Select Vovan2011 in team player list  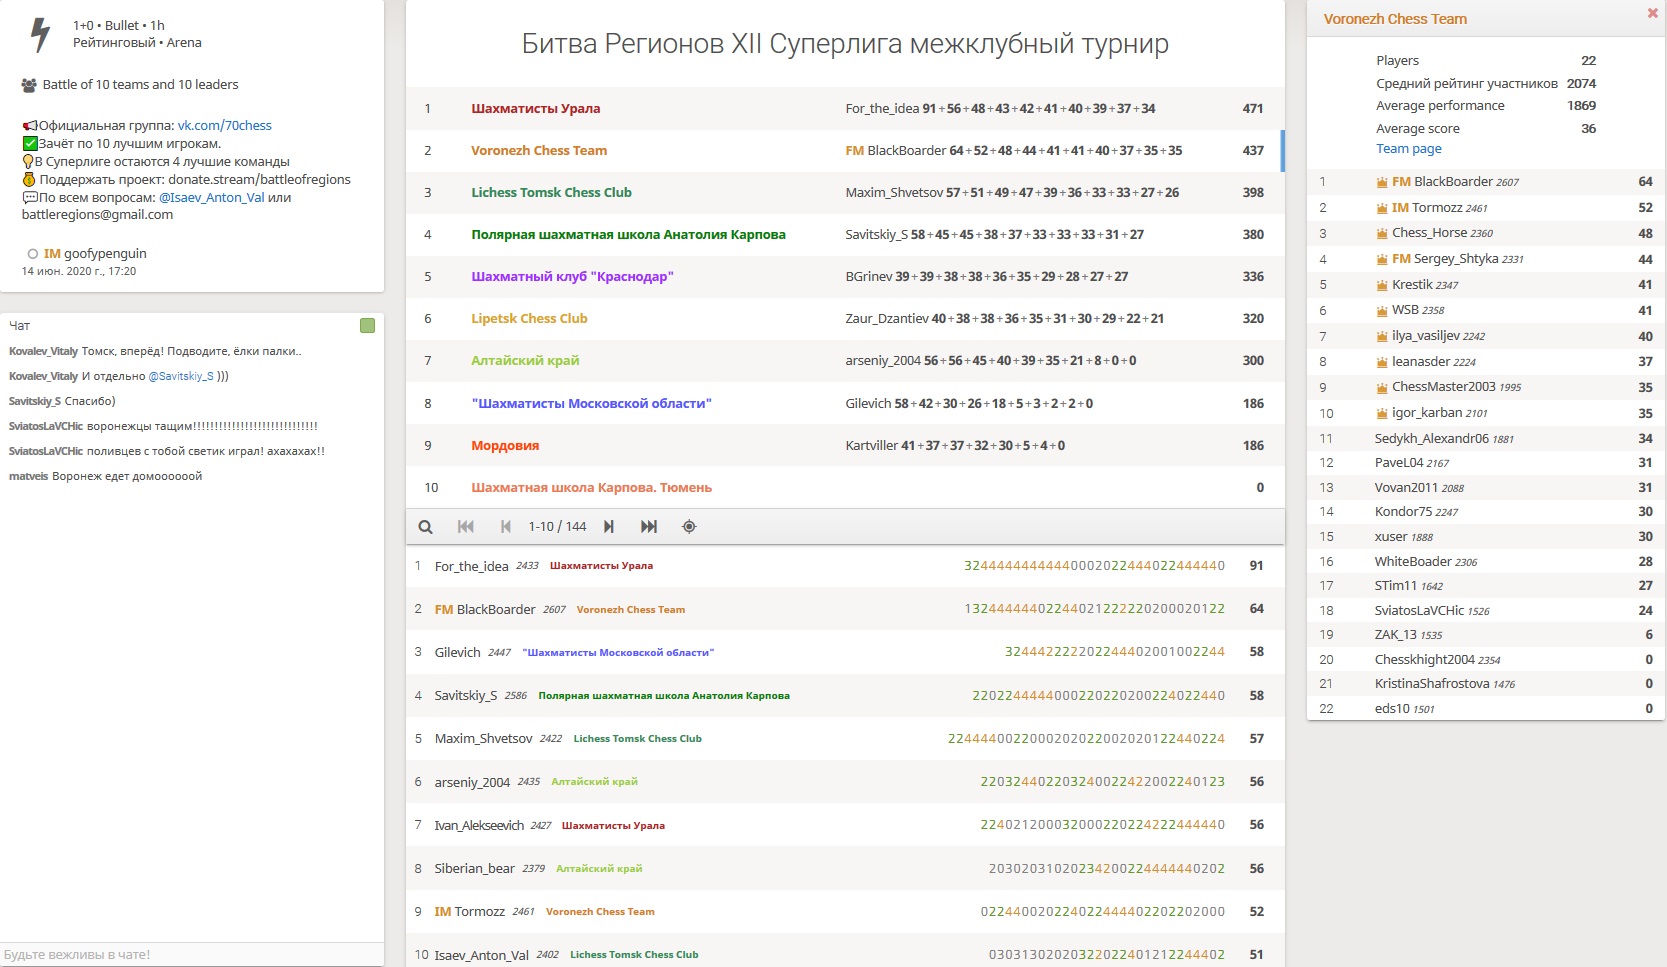[1486, 487]
